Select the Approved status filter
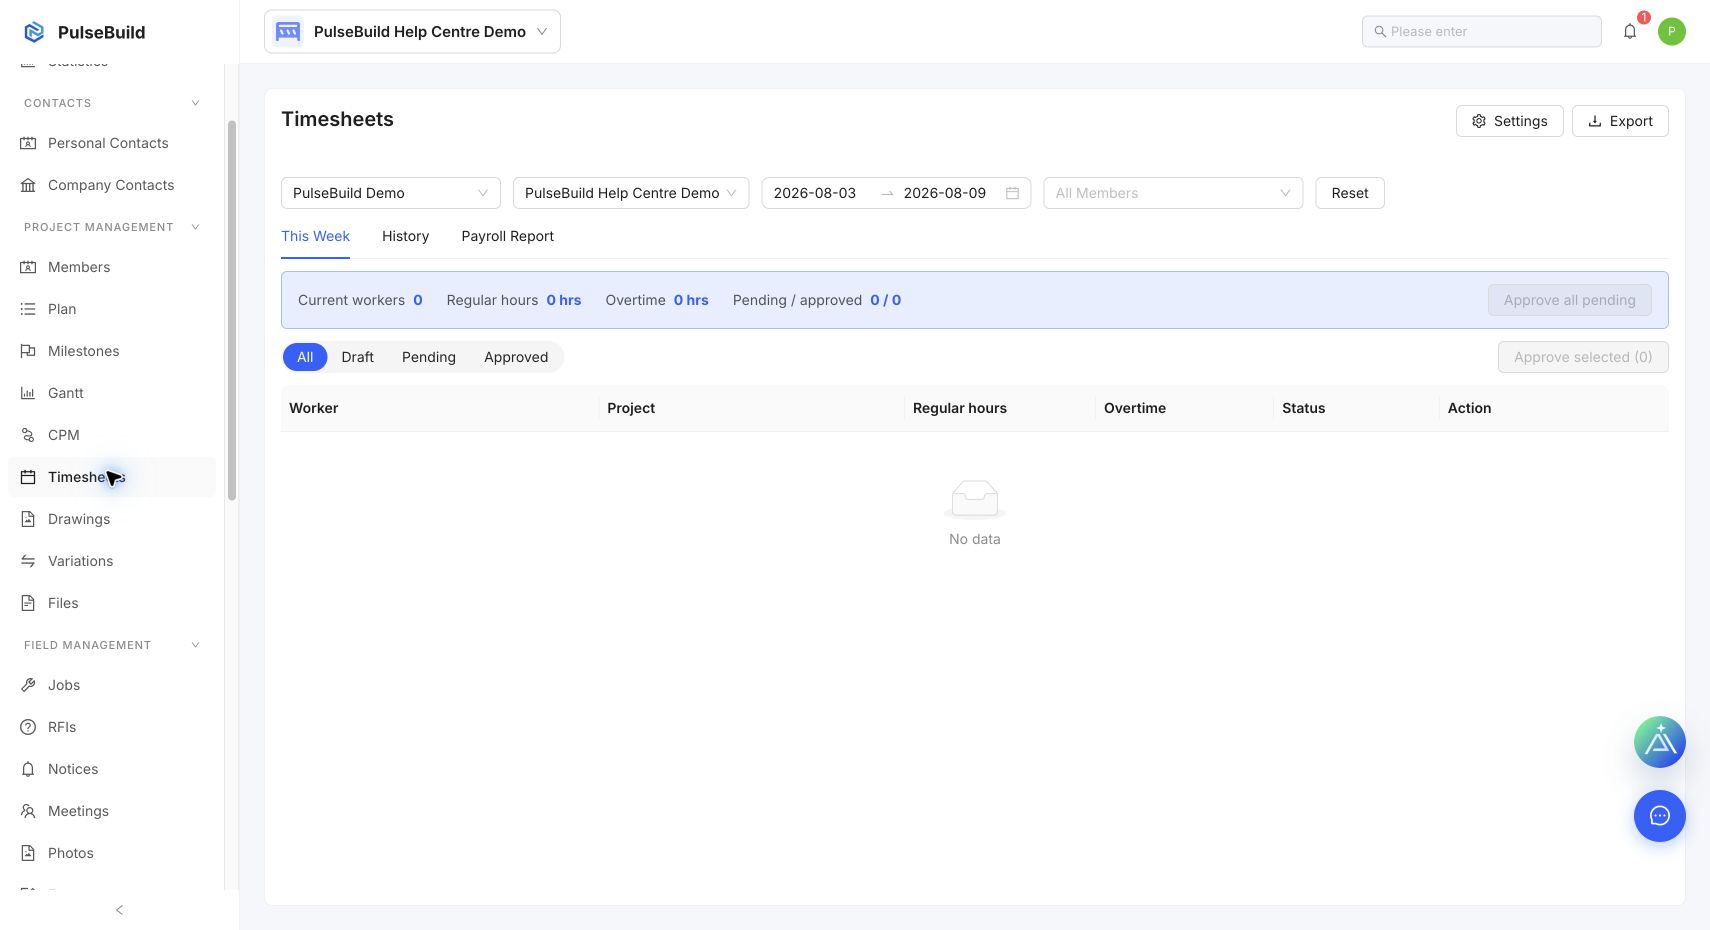1710x930 pixels. (x=516, y=357)
